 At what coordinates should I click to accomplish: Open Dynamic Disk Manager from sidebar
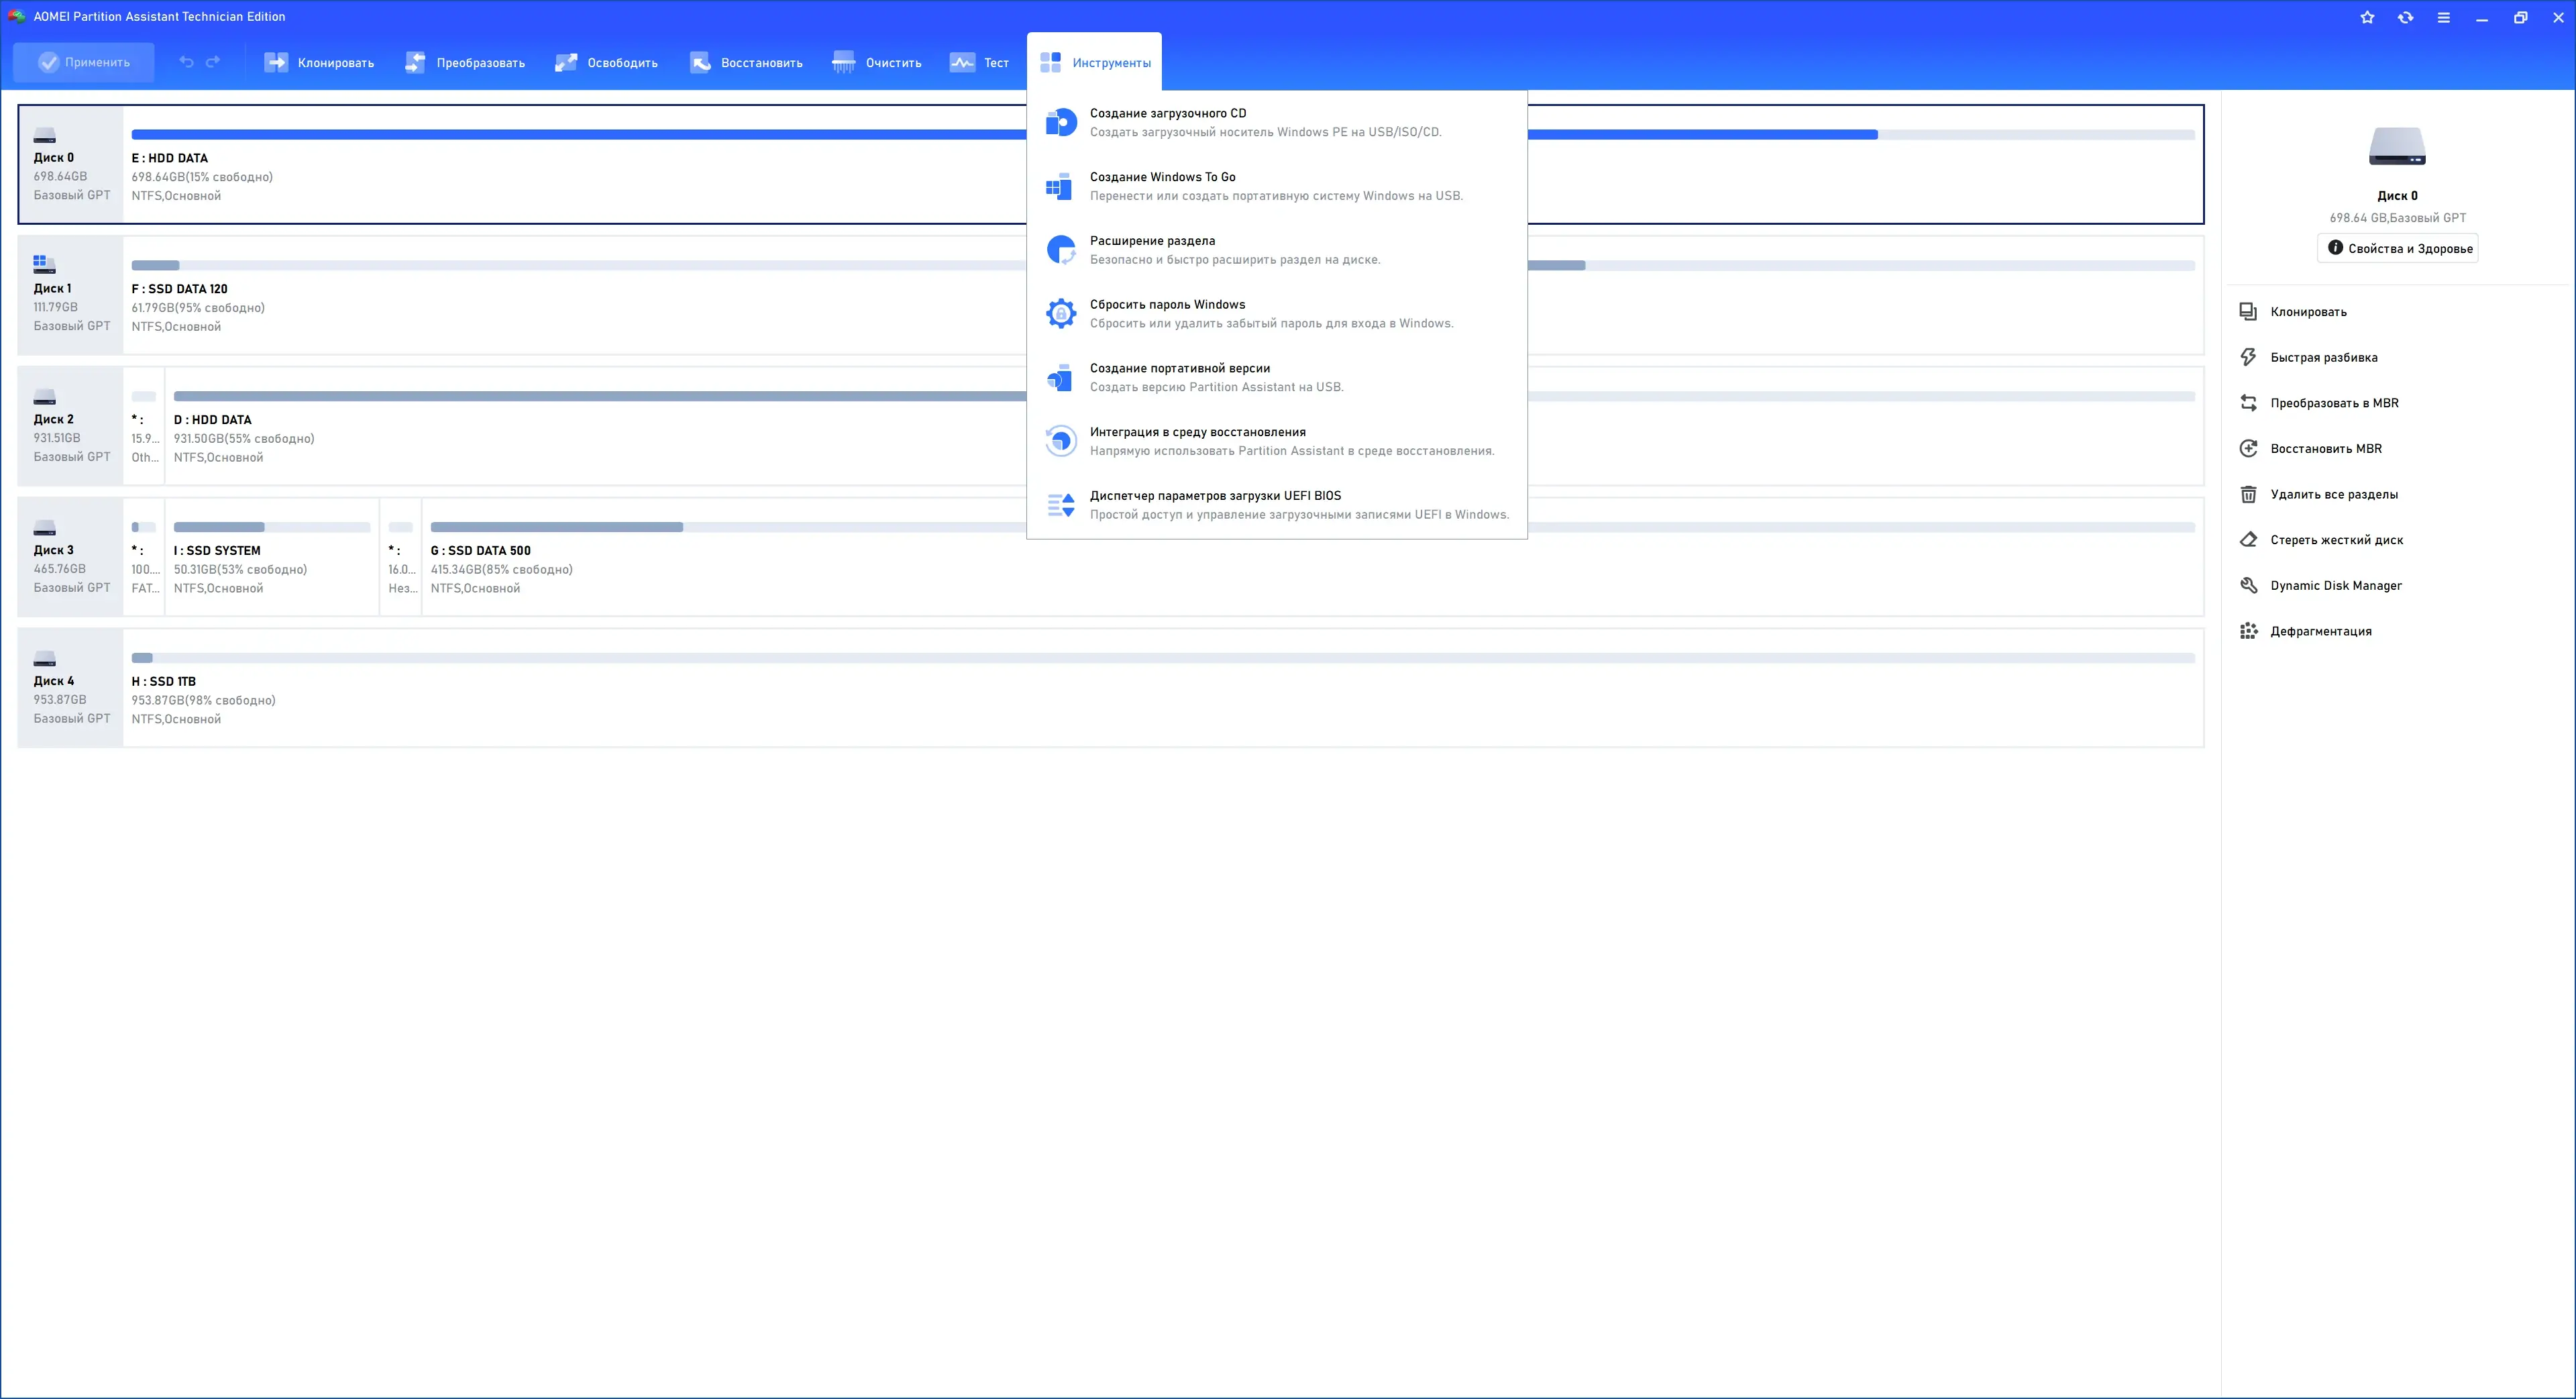(x=2335, y=585)
